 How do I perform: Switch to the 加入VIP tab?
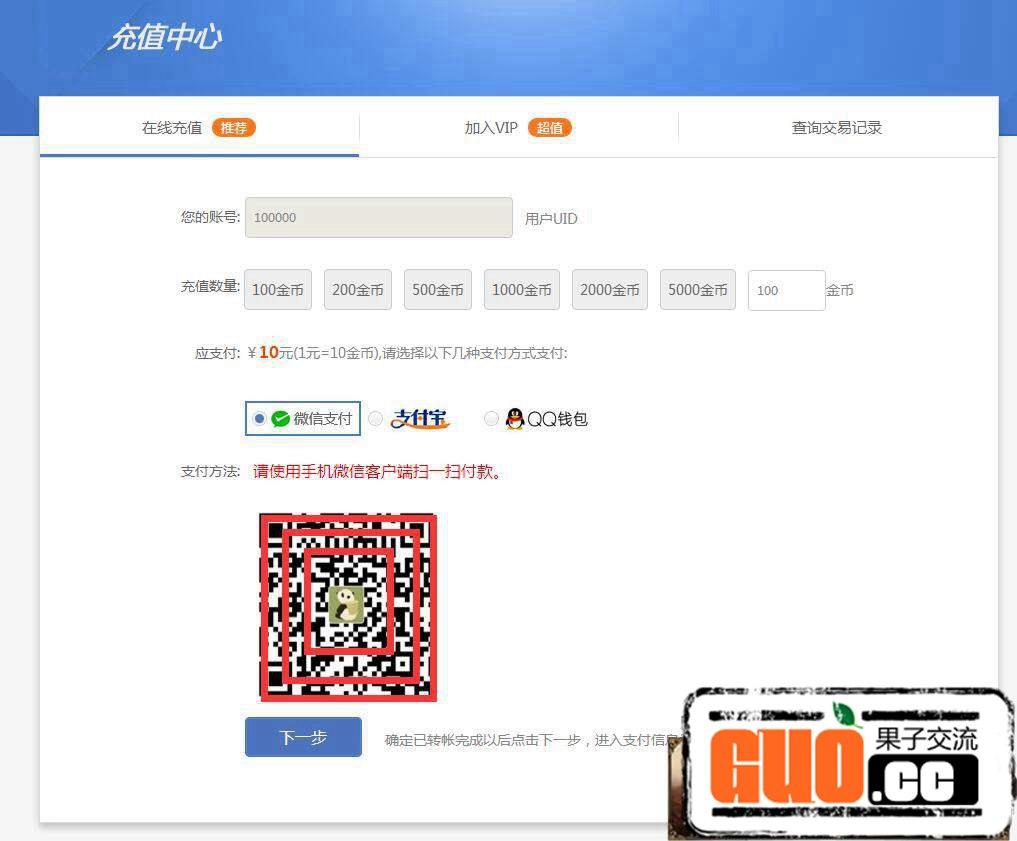518,128
